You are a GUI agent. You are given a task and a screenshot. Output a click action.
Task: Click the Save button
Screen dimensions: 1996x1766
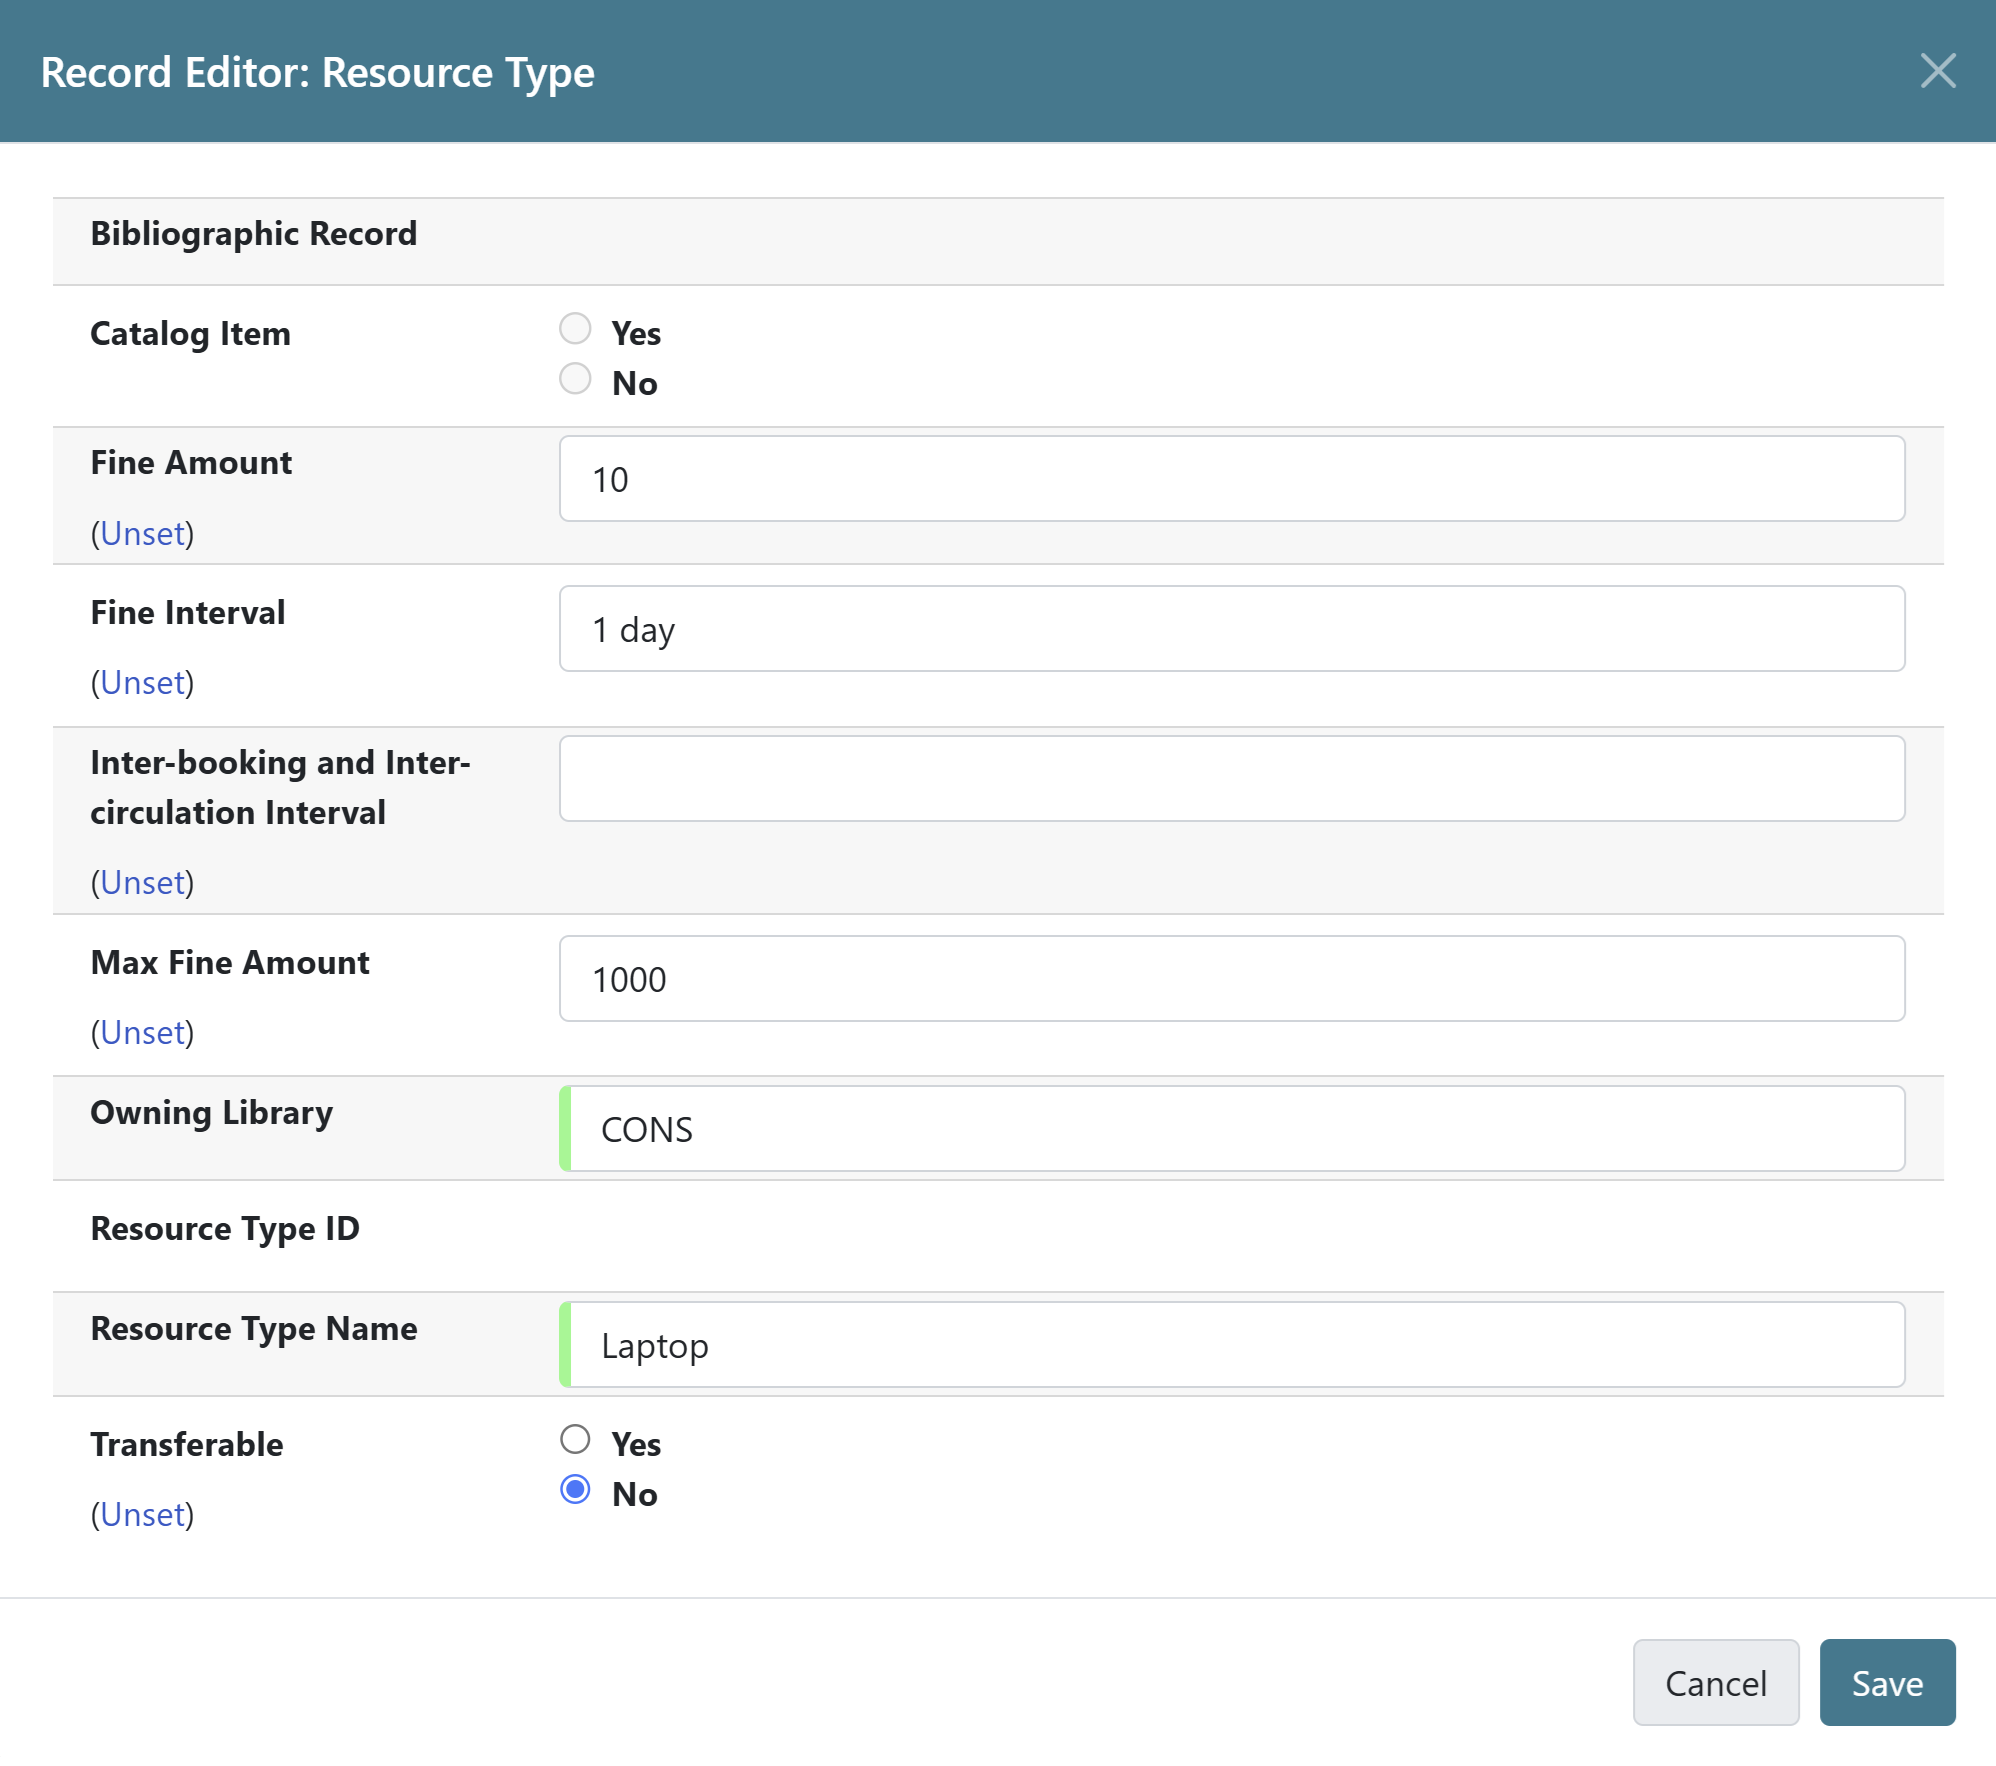(x=1887, y=1682)
